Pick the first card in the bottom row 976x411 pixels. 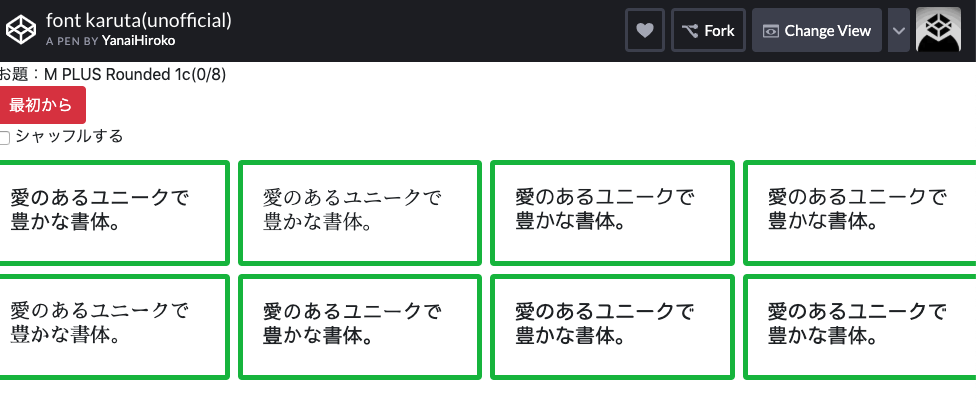[114, 326]
